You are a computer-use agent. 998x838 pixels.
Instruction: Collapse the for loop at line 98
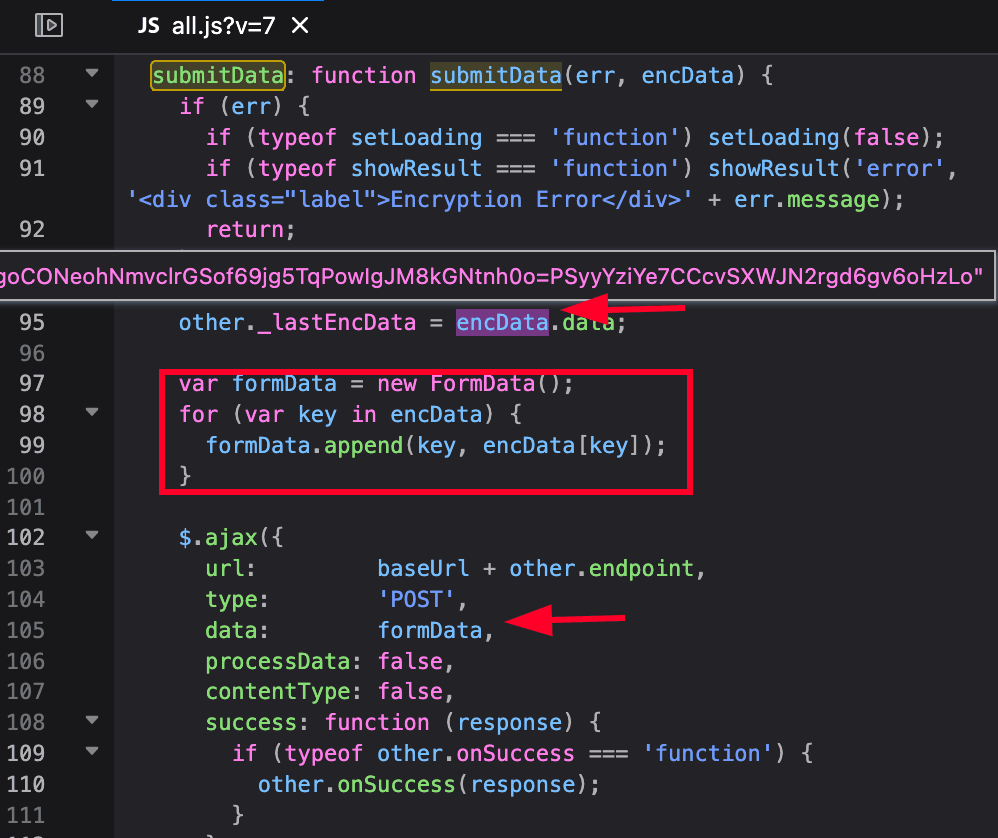[93, 412]
